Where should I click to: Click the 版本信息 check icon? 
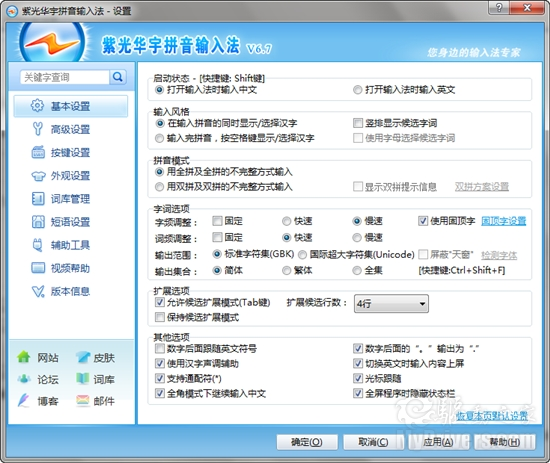click(x=38, y=291)
